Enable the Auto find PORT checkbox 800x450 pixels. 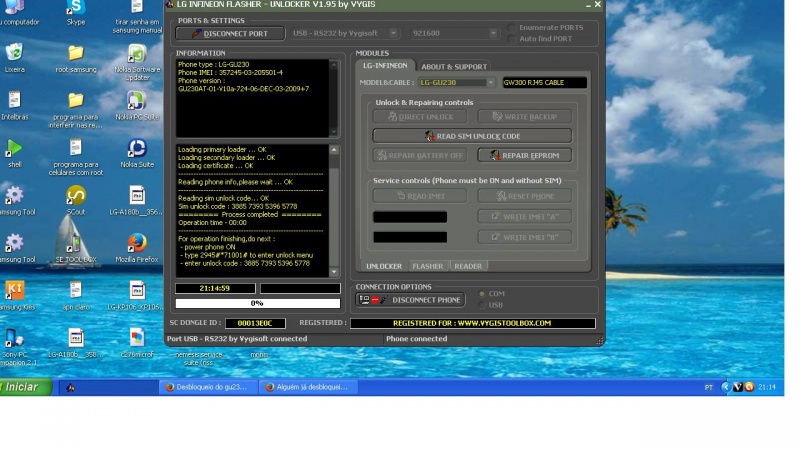pyautogui.click(x=512, y=39)
